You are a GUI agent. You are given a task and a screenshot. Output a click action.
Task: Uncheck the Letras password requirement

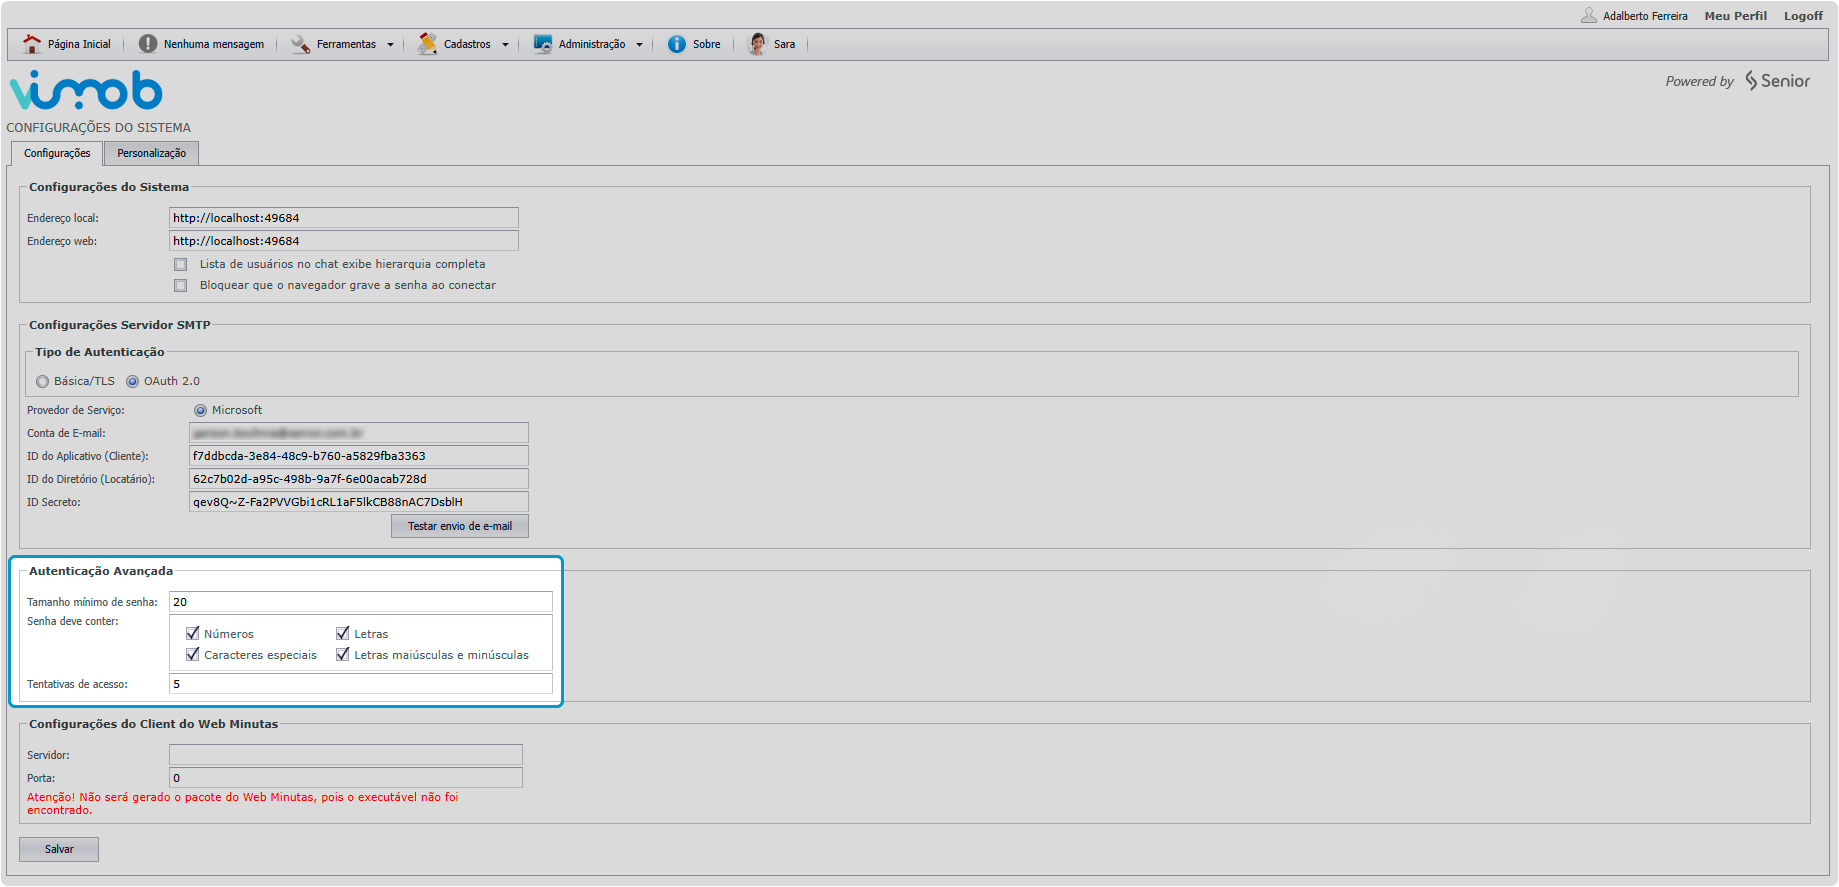[343, 634]
